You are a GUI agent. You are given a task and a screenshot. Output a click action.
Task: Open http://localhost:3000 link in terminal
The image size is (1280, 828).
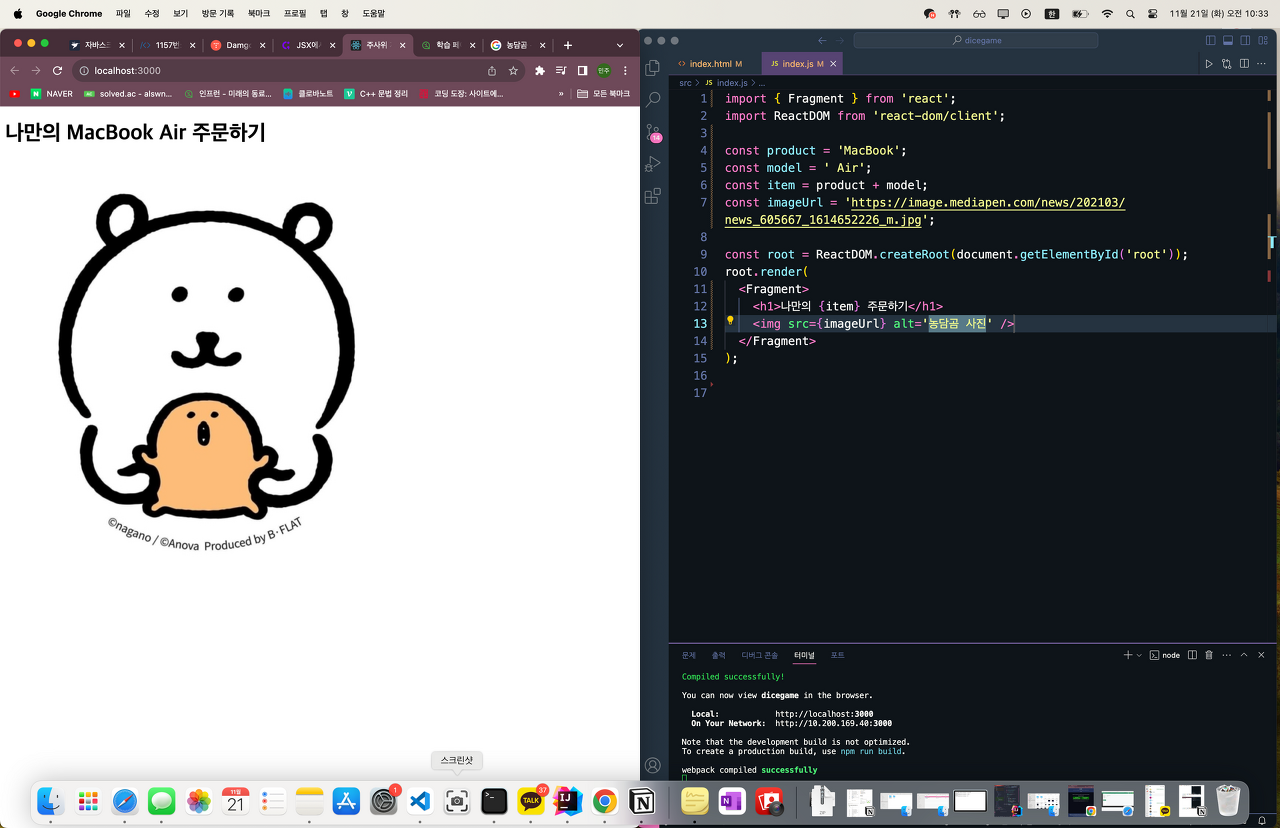click(824, 714)
